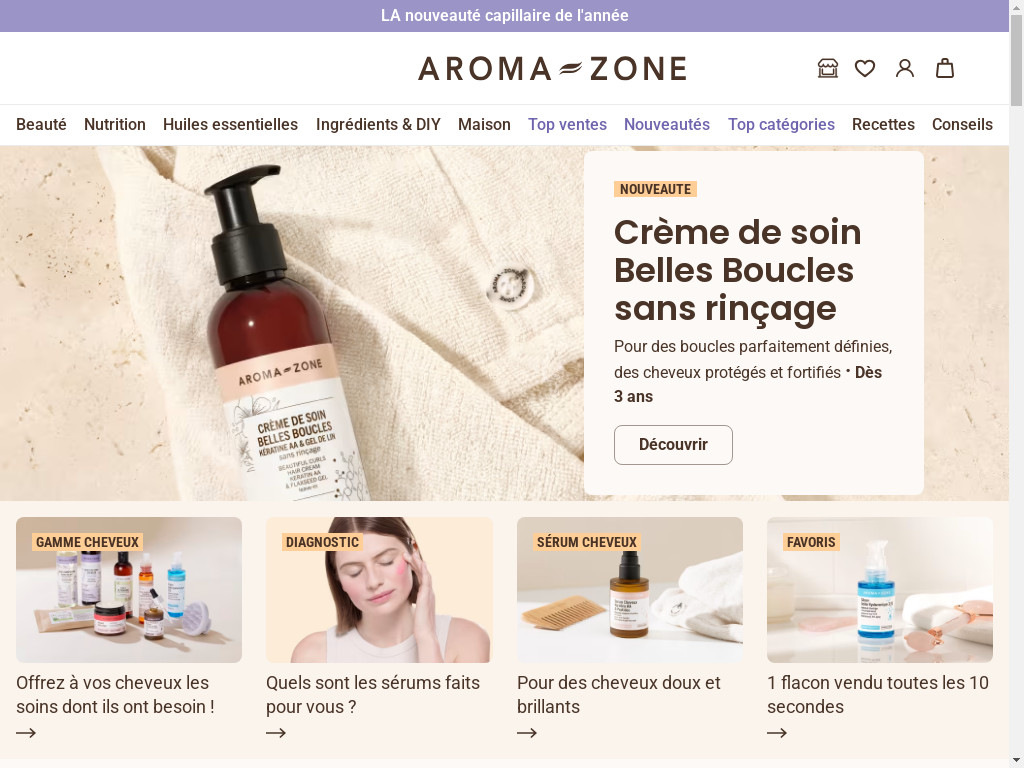Click the Aroma-Zone logo

point(552,69)
